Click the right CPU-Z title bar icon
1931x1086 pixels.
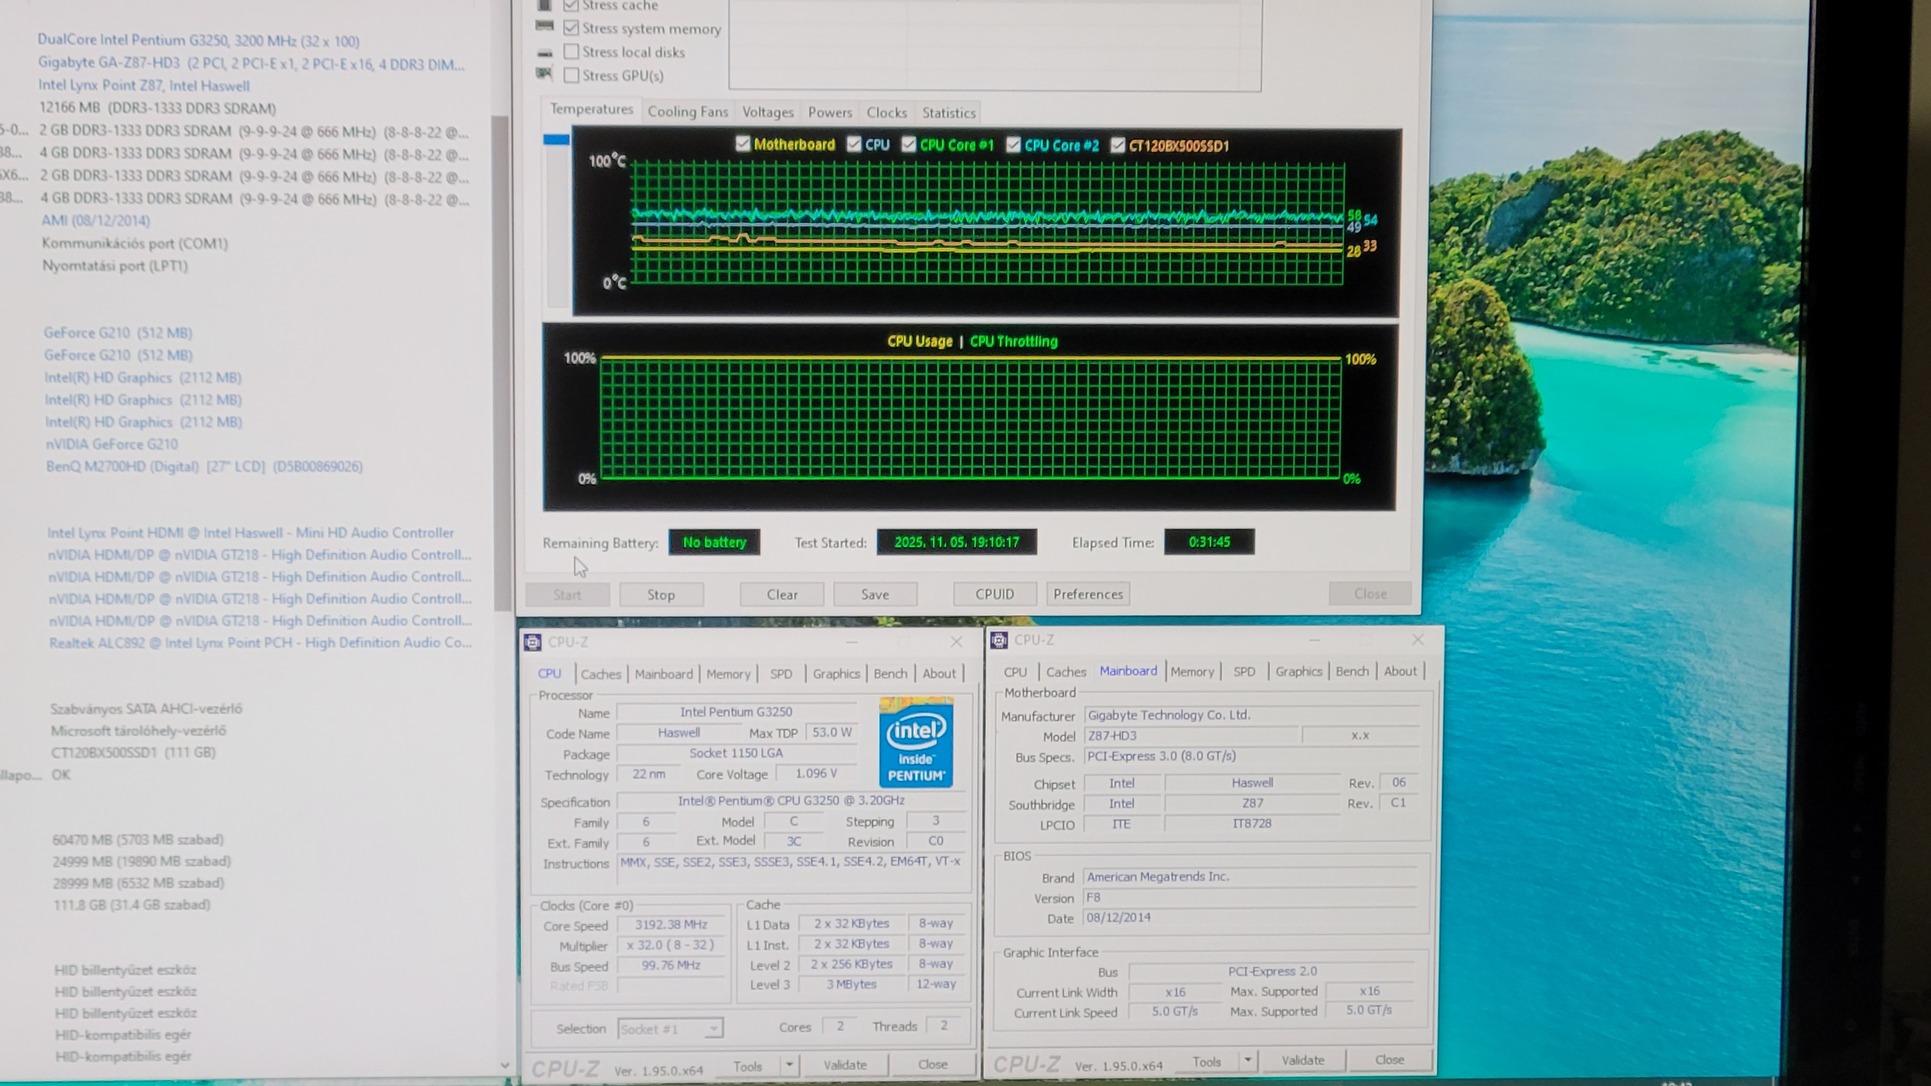[998, 640]
